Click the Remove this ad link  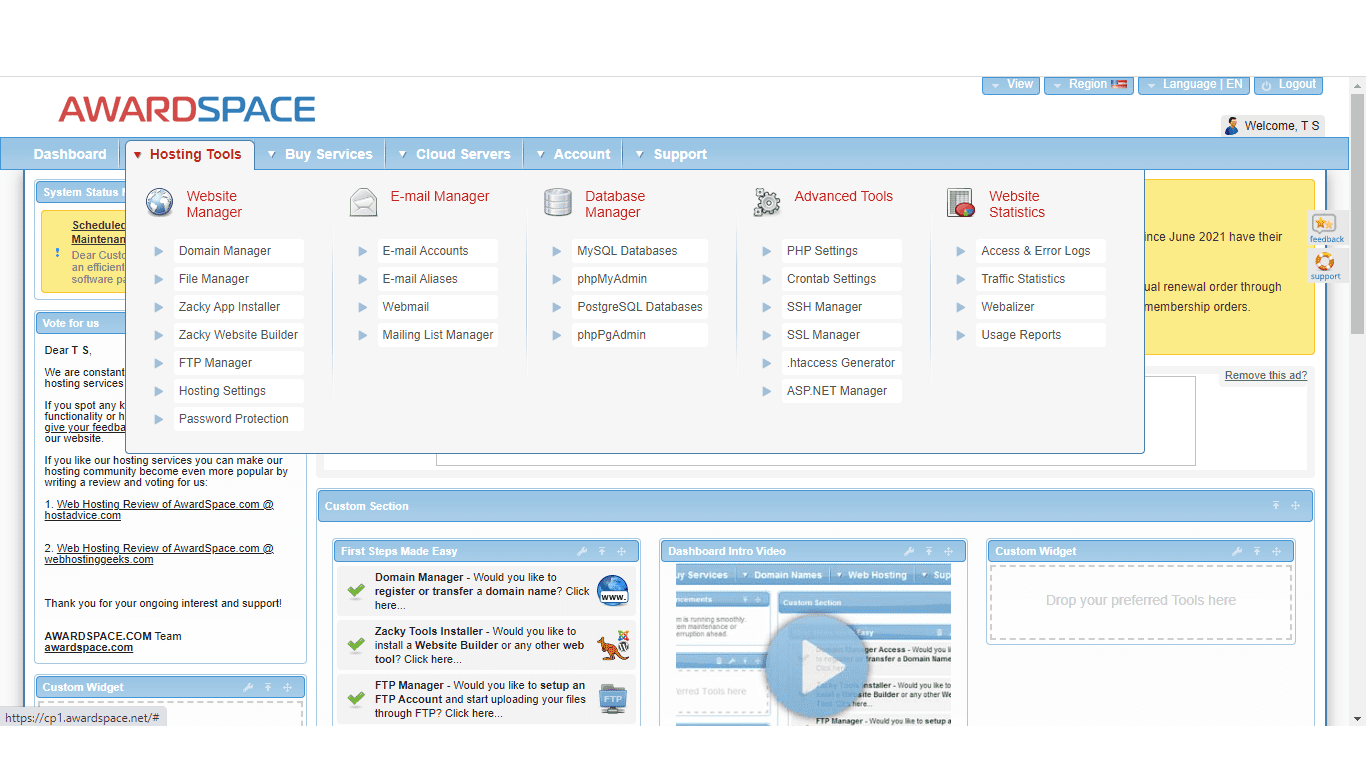tap(1266, 375)
